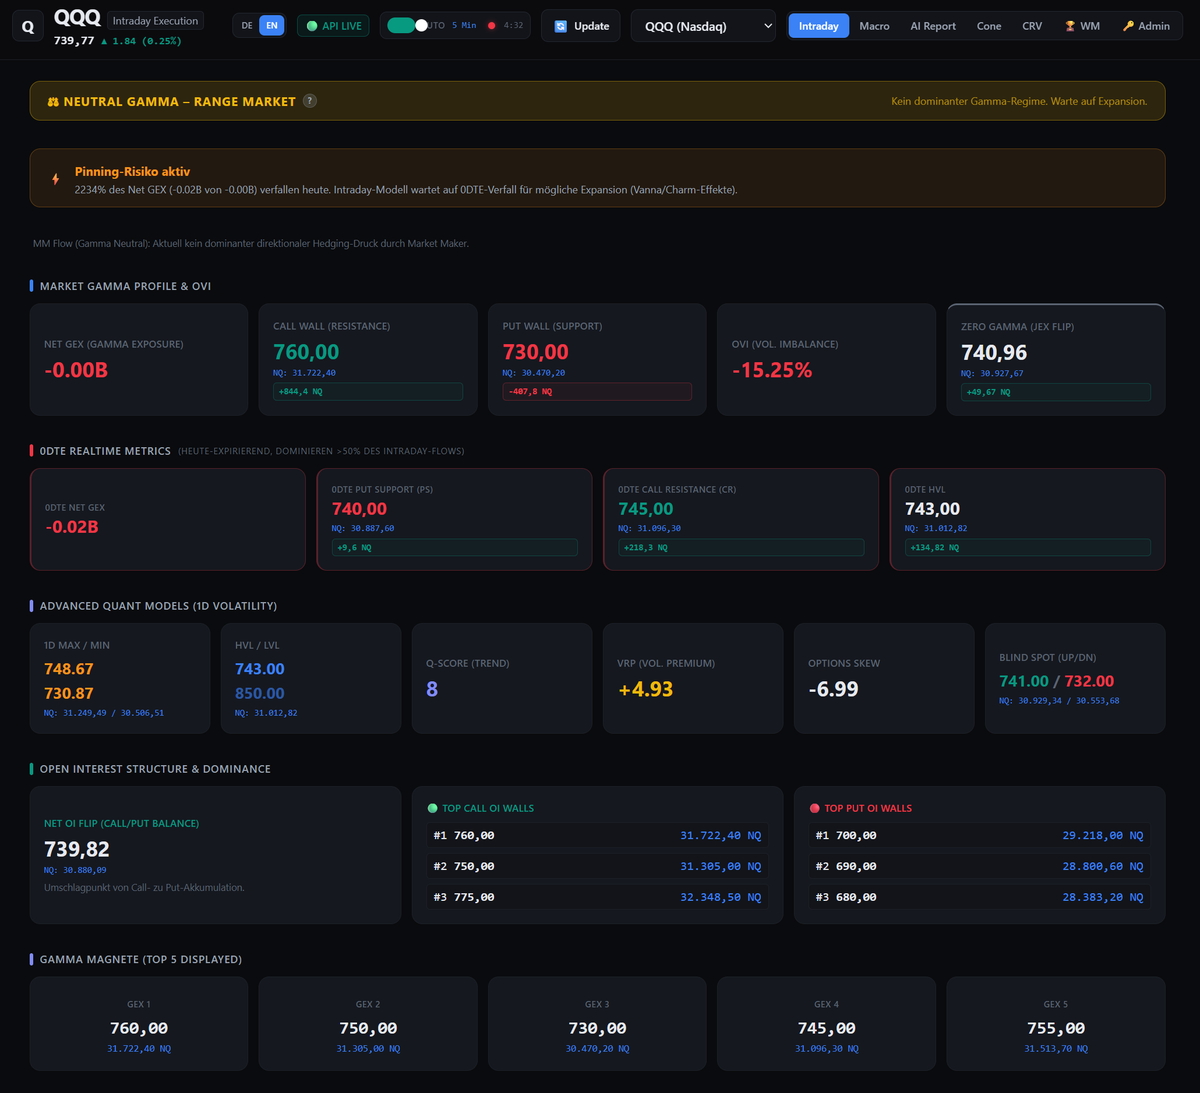This screenshot has width=1200, height=1093.
Task: Click the Update button
Action: pyautogui.click(x=581, y=26)
